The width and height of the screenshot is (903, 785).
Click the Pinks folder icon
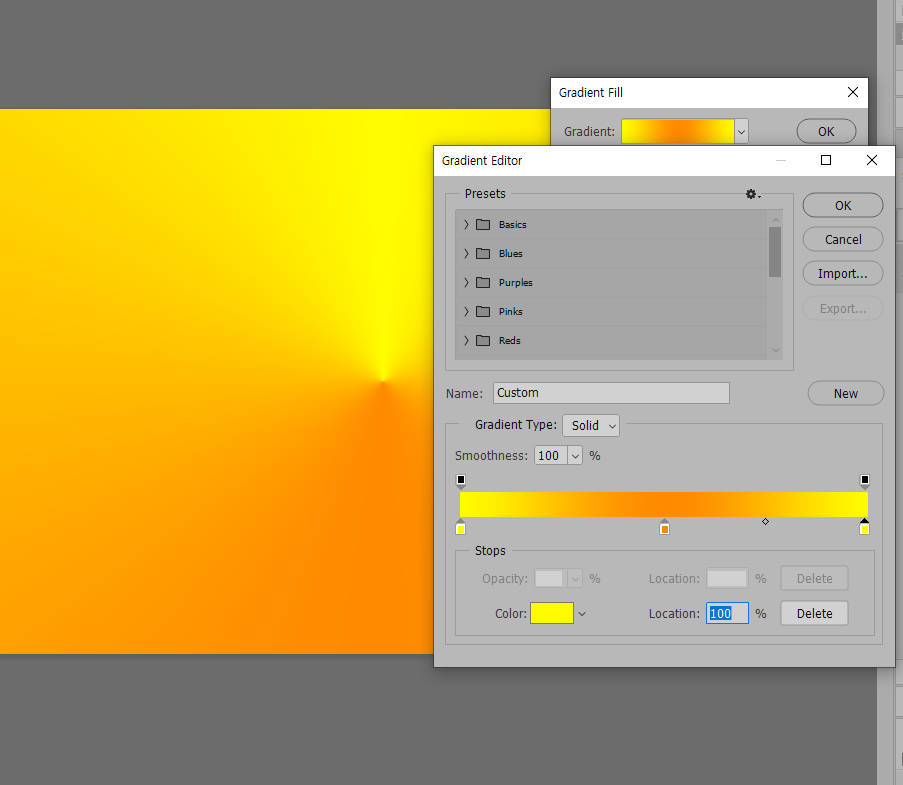point(483,312)
